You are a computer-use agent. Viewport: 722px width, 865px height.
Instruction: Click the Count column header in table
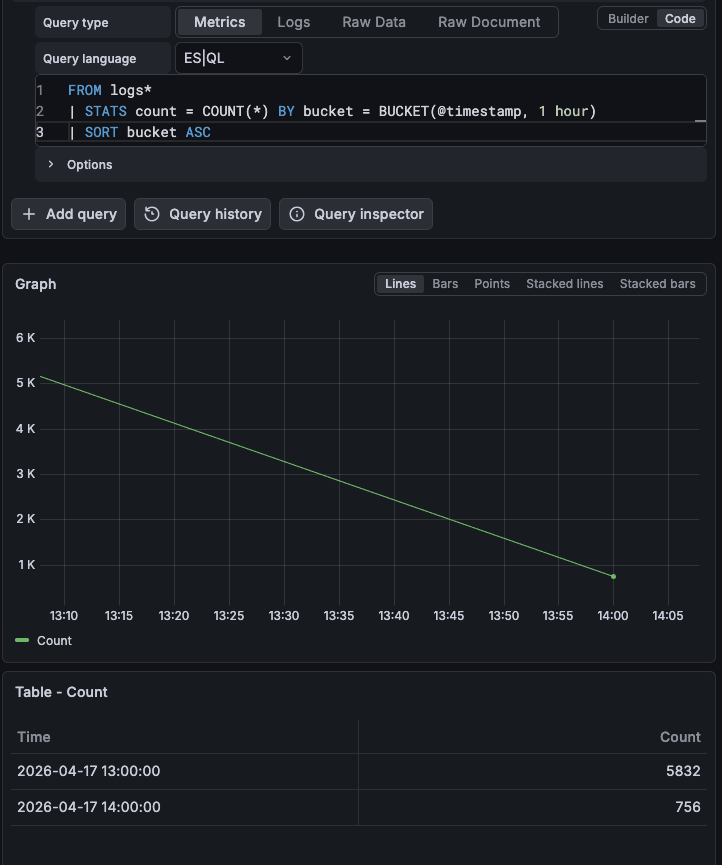pyautogui.click(x=680, y=737)
